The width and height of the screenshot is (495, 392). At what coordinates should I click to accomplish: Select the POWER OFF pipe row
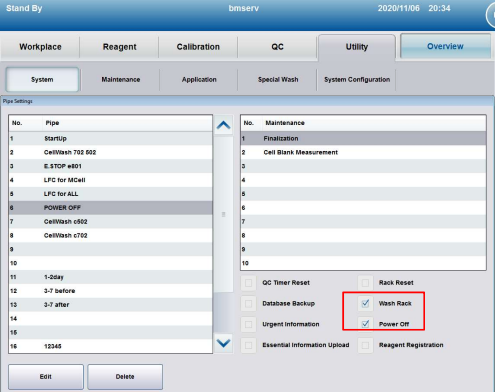click(x=110, y=208)
